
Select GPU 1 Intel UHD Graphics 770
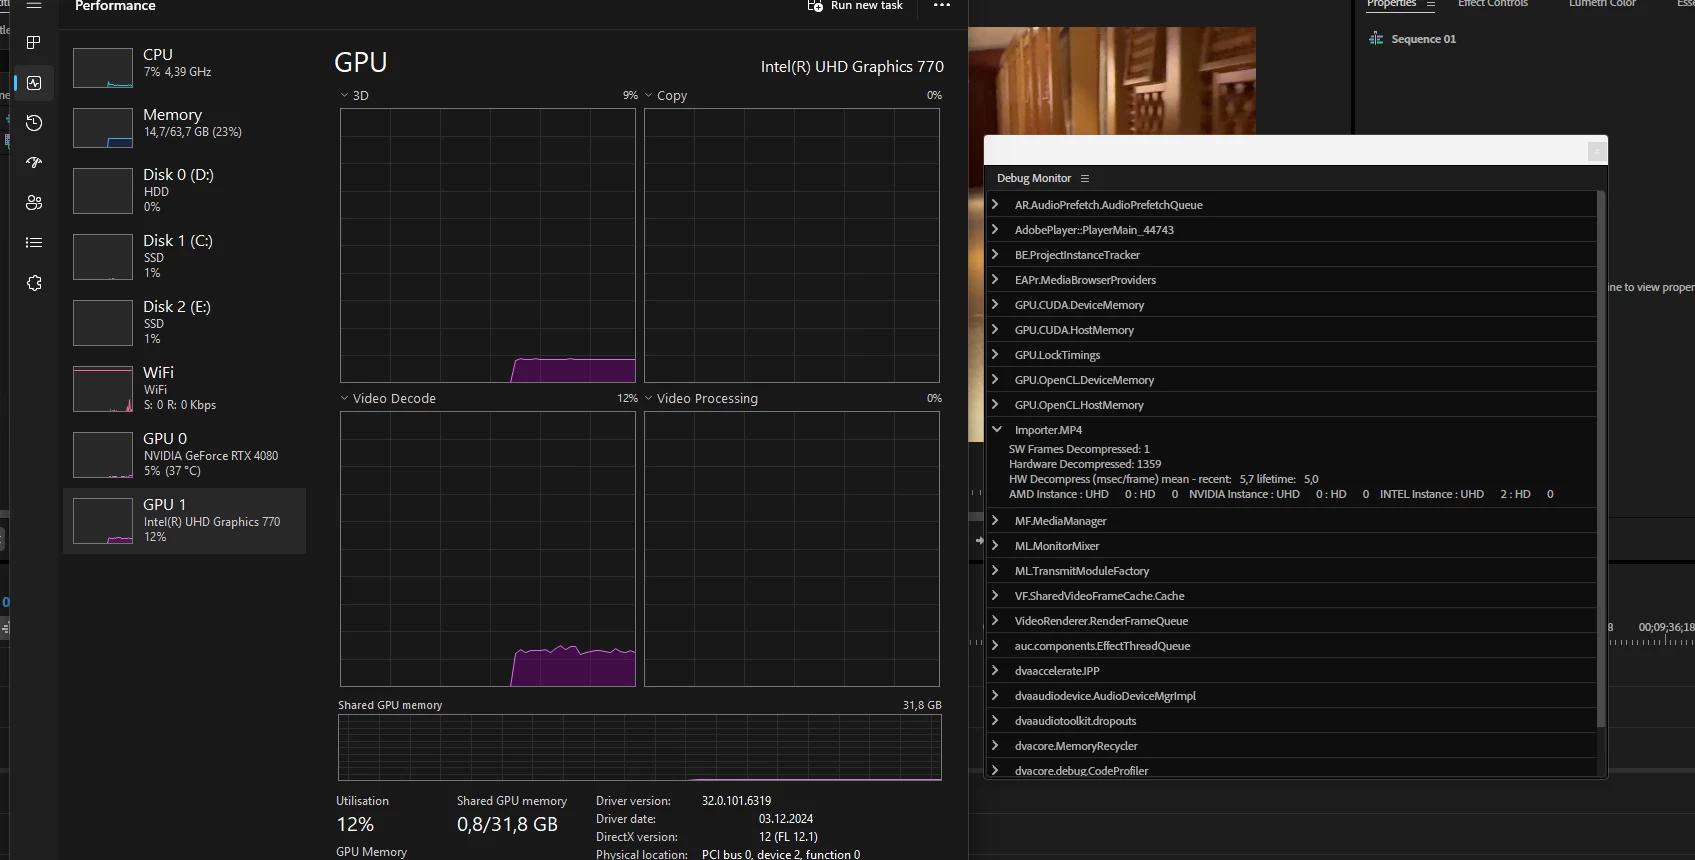tap(184, 520)
